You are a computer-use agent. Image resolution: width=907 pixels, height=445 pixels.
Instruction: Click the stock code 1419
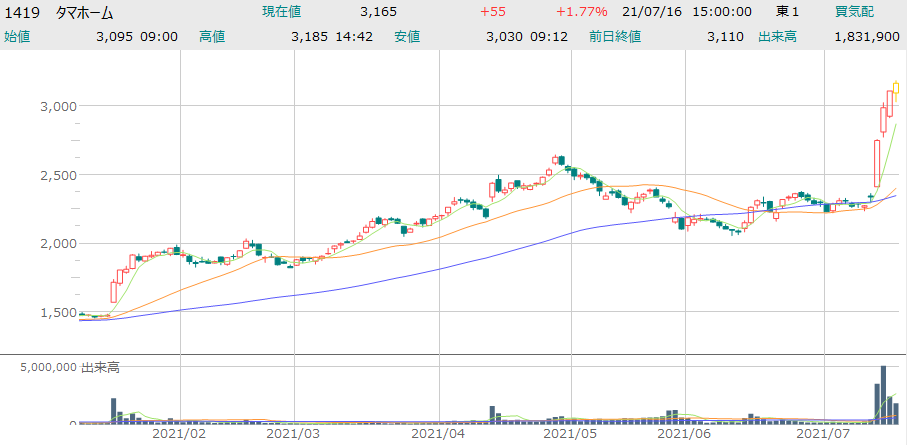pos(21,12)
